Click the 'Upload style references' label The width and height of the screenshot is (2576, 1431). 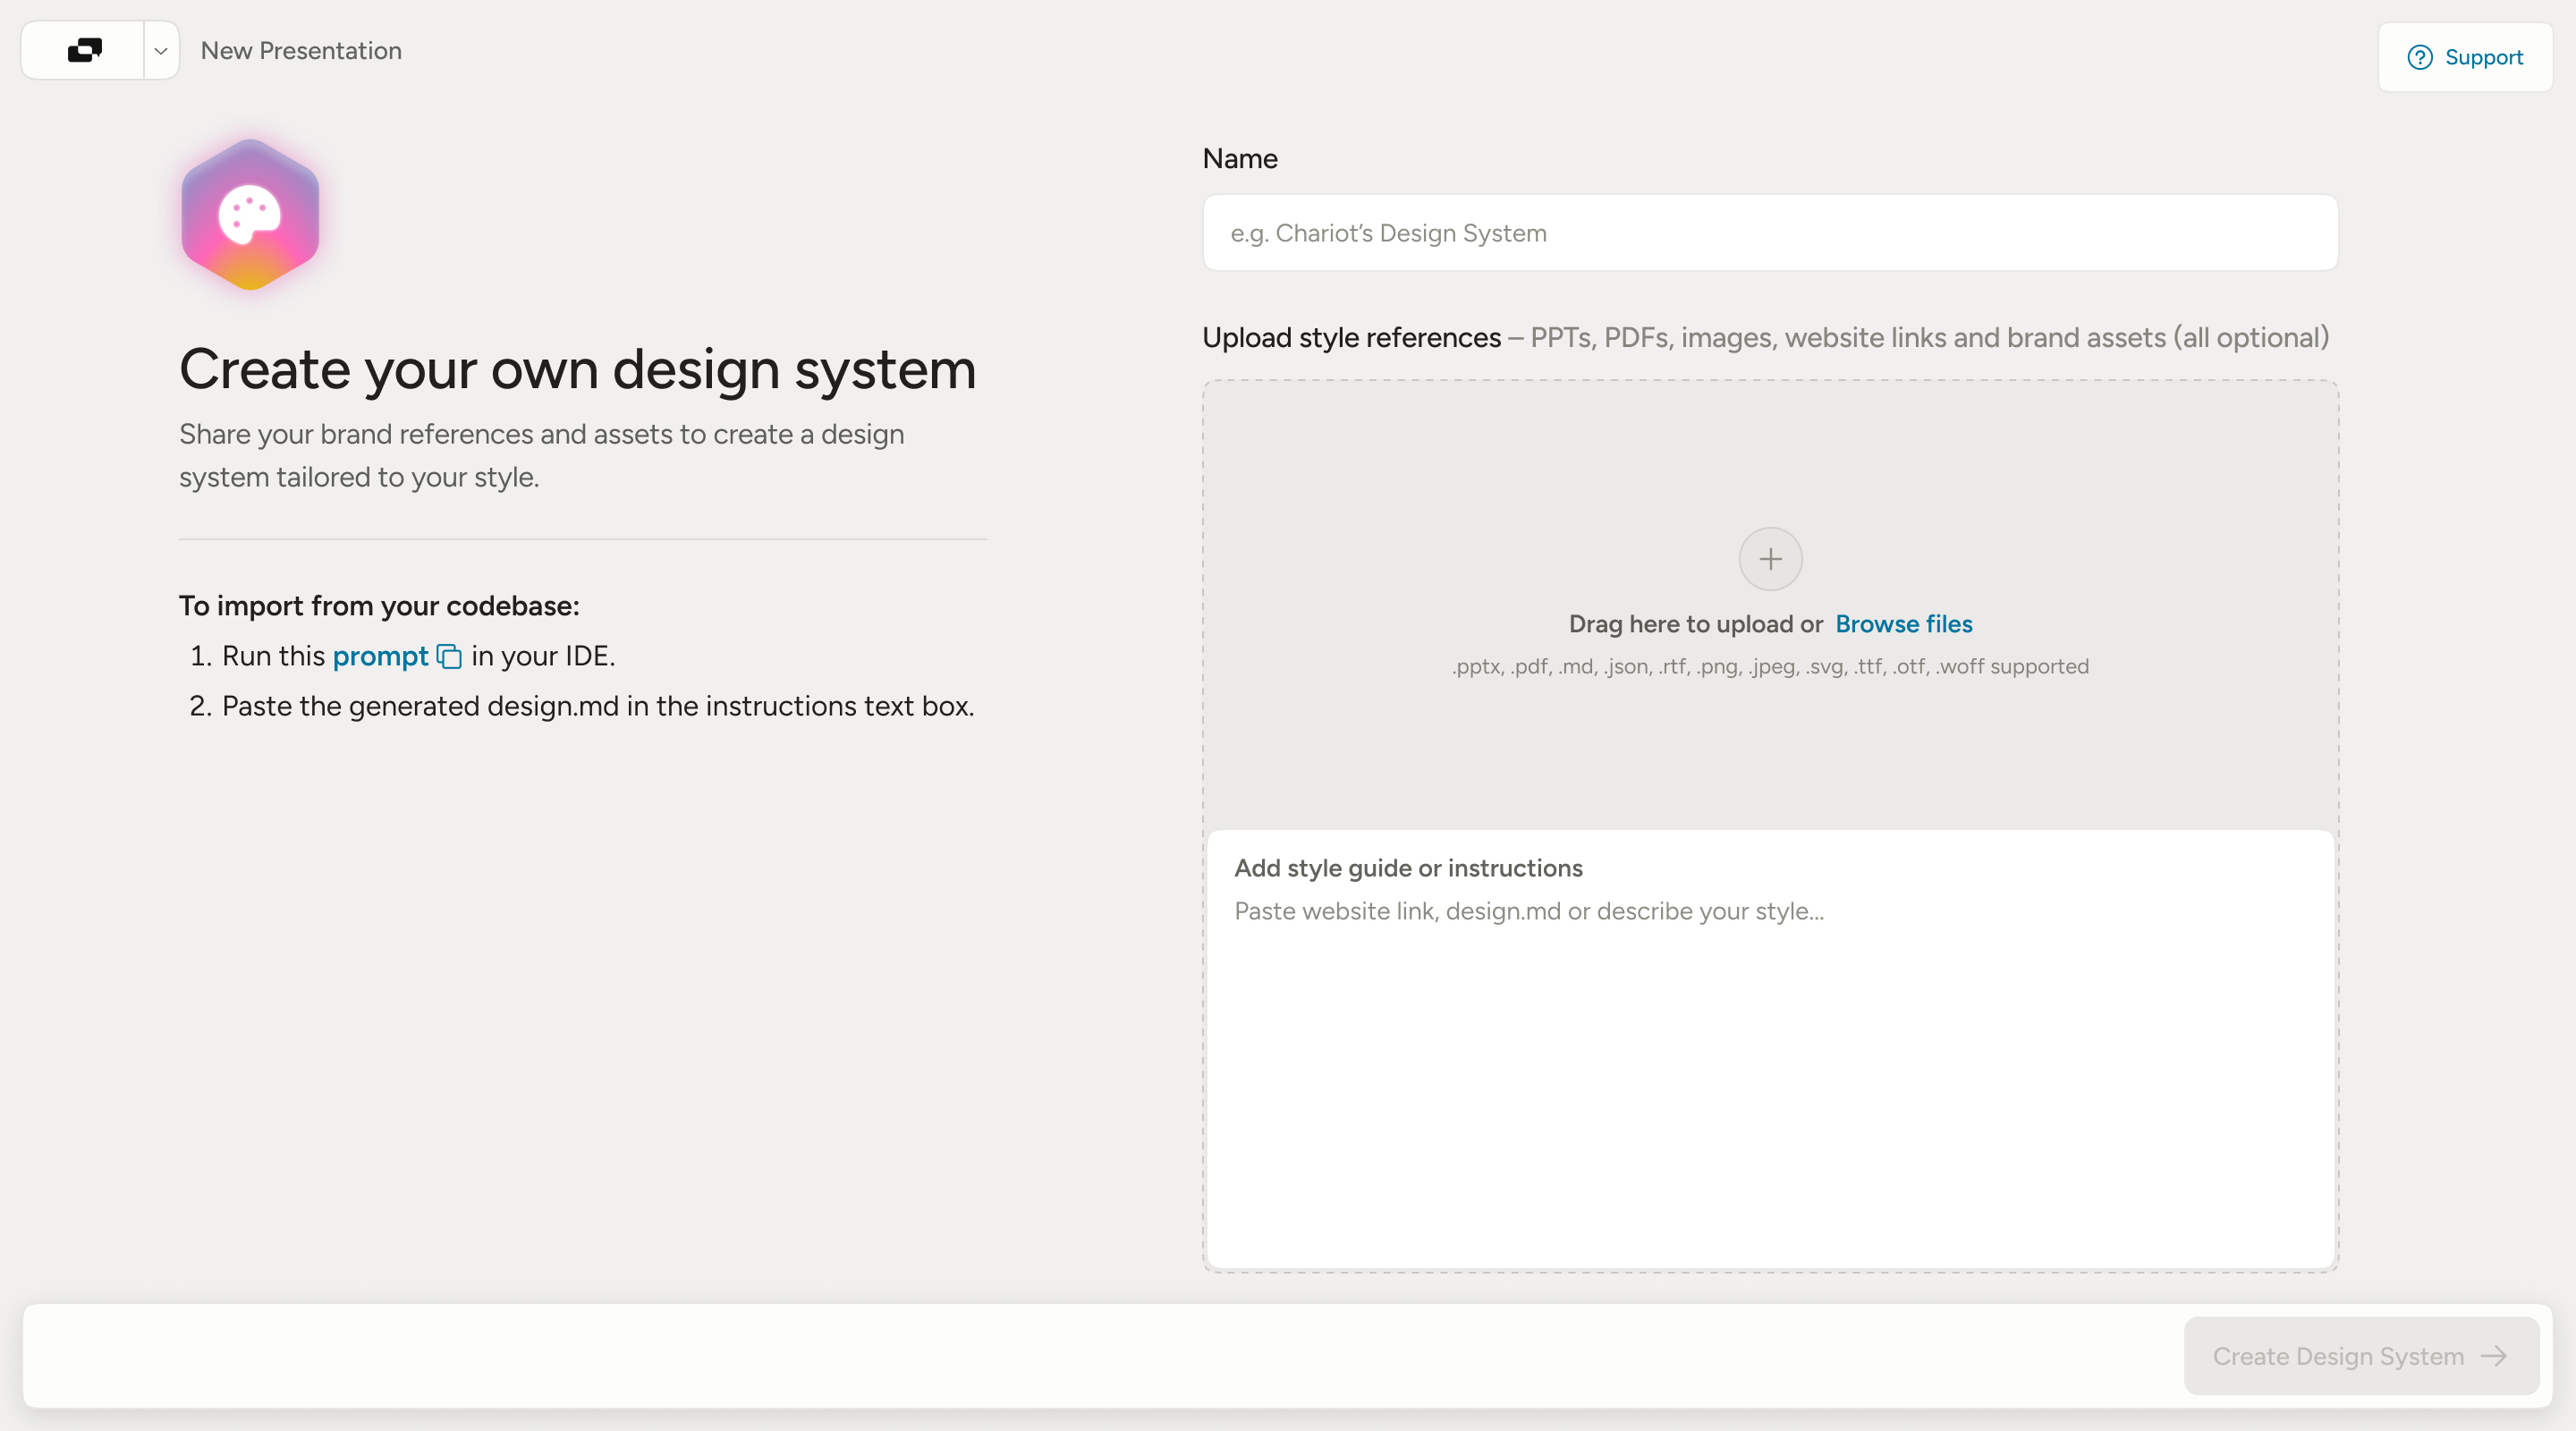coord(1351,338)
